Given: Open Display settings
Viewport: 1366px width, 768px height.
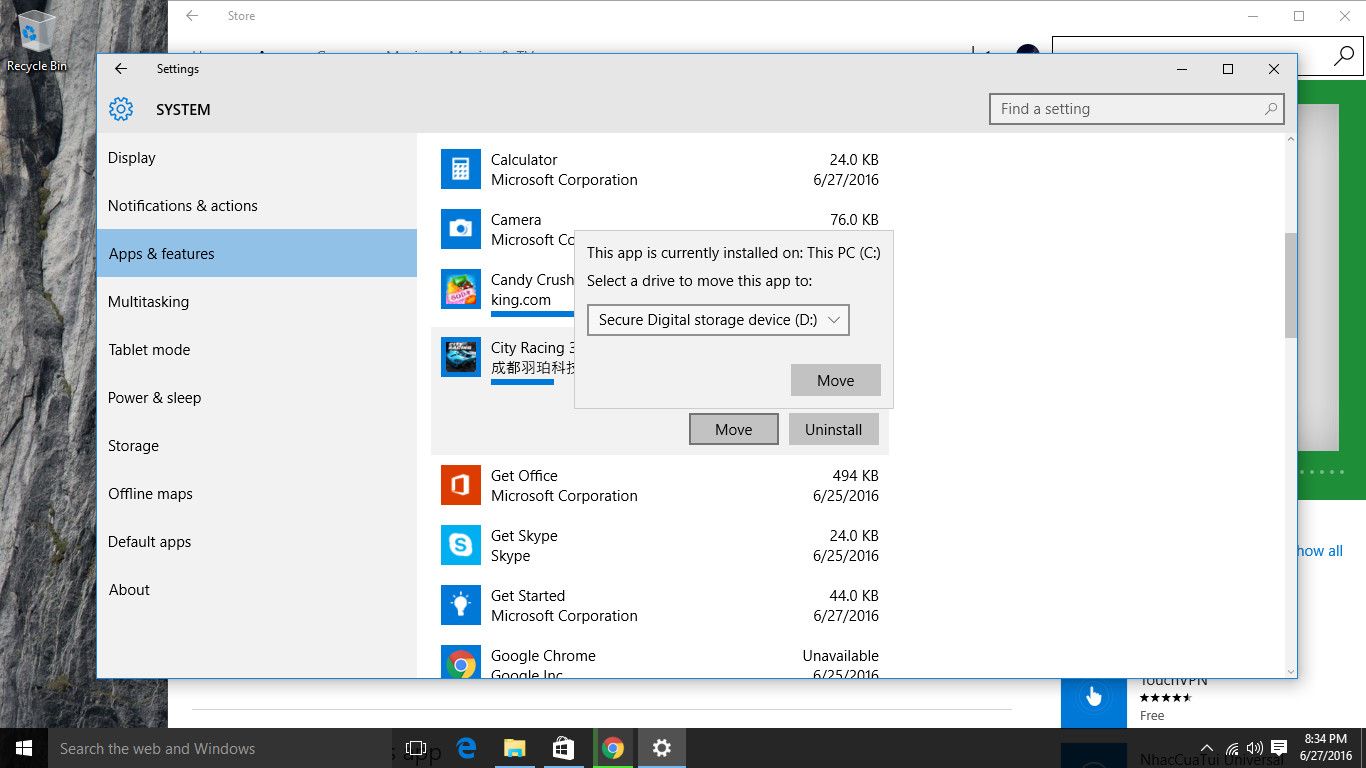Looking at the screenshot, I should point(257,158).
